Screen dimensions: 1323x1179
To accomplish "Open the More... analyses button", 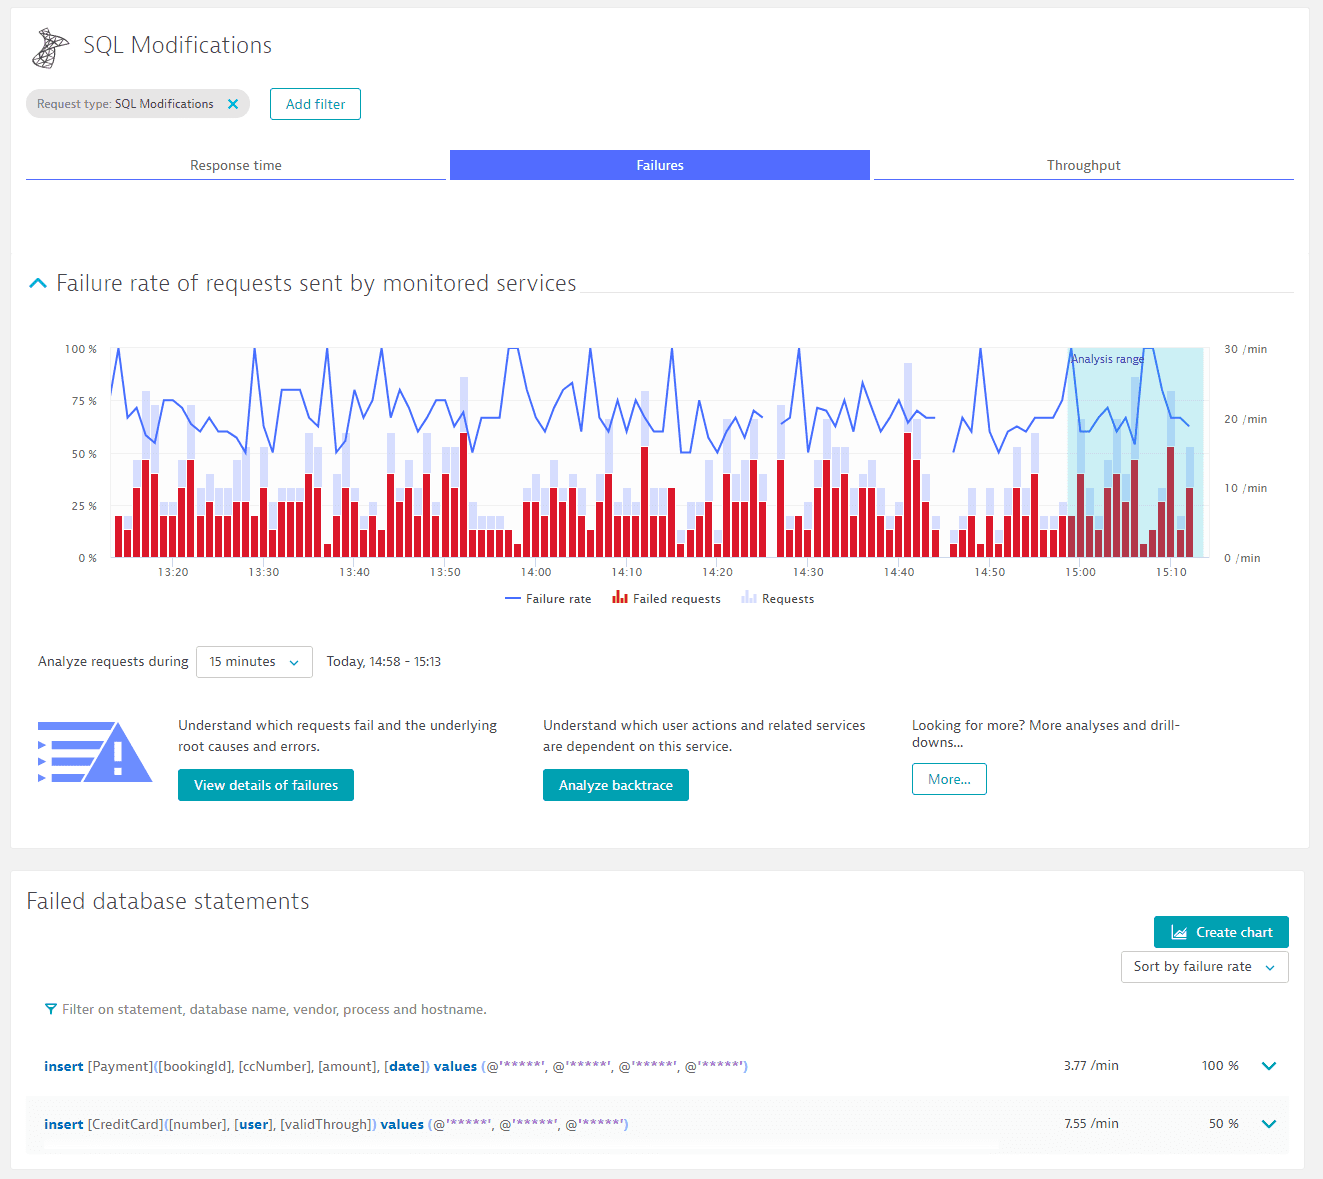I will pos(949,779).
